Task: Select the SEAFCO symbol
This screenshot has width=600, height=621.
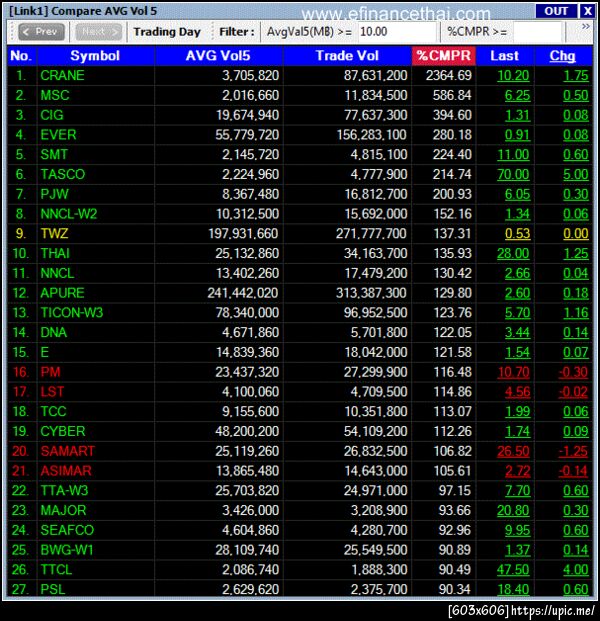Action: pos(67,530)
